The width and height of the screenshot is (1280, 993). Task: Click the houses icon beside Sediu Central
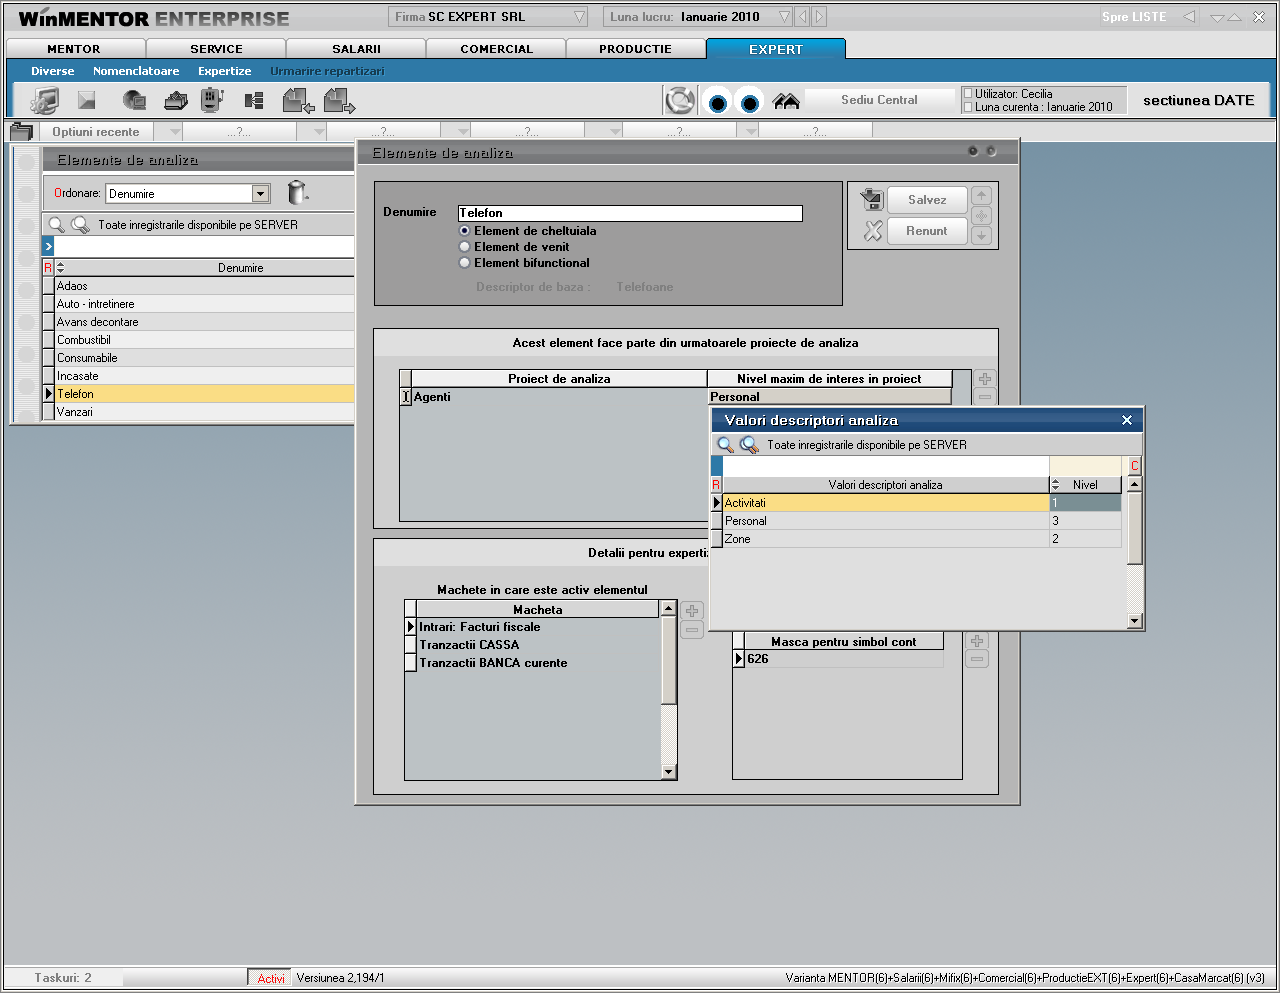click(x=786, y=101)
